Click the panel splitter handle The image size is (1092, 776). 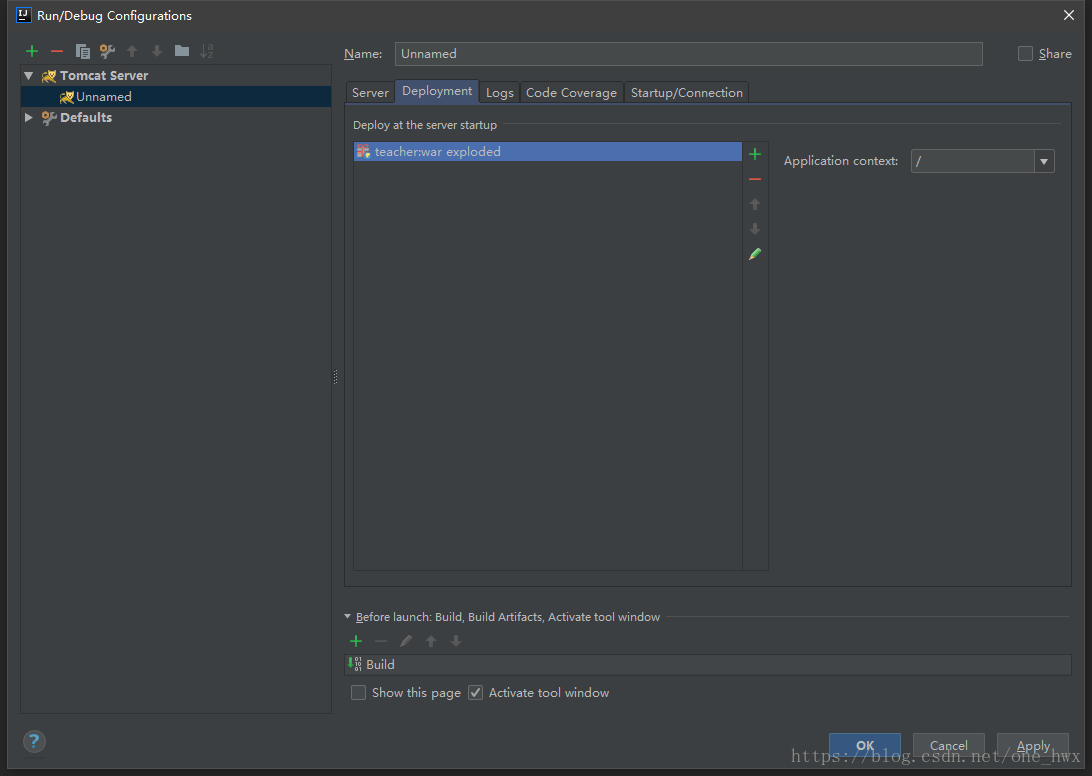[336, 377]
